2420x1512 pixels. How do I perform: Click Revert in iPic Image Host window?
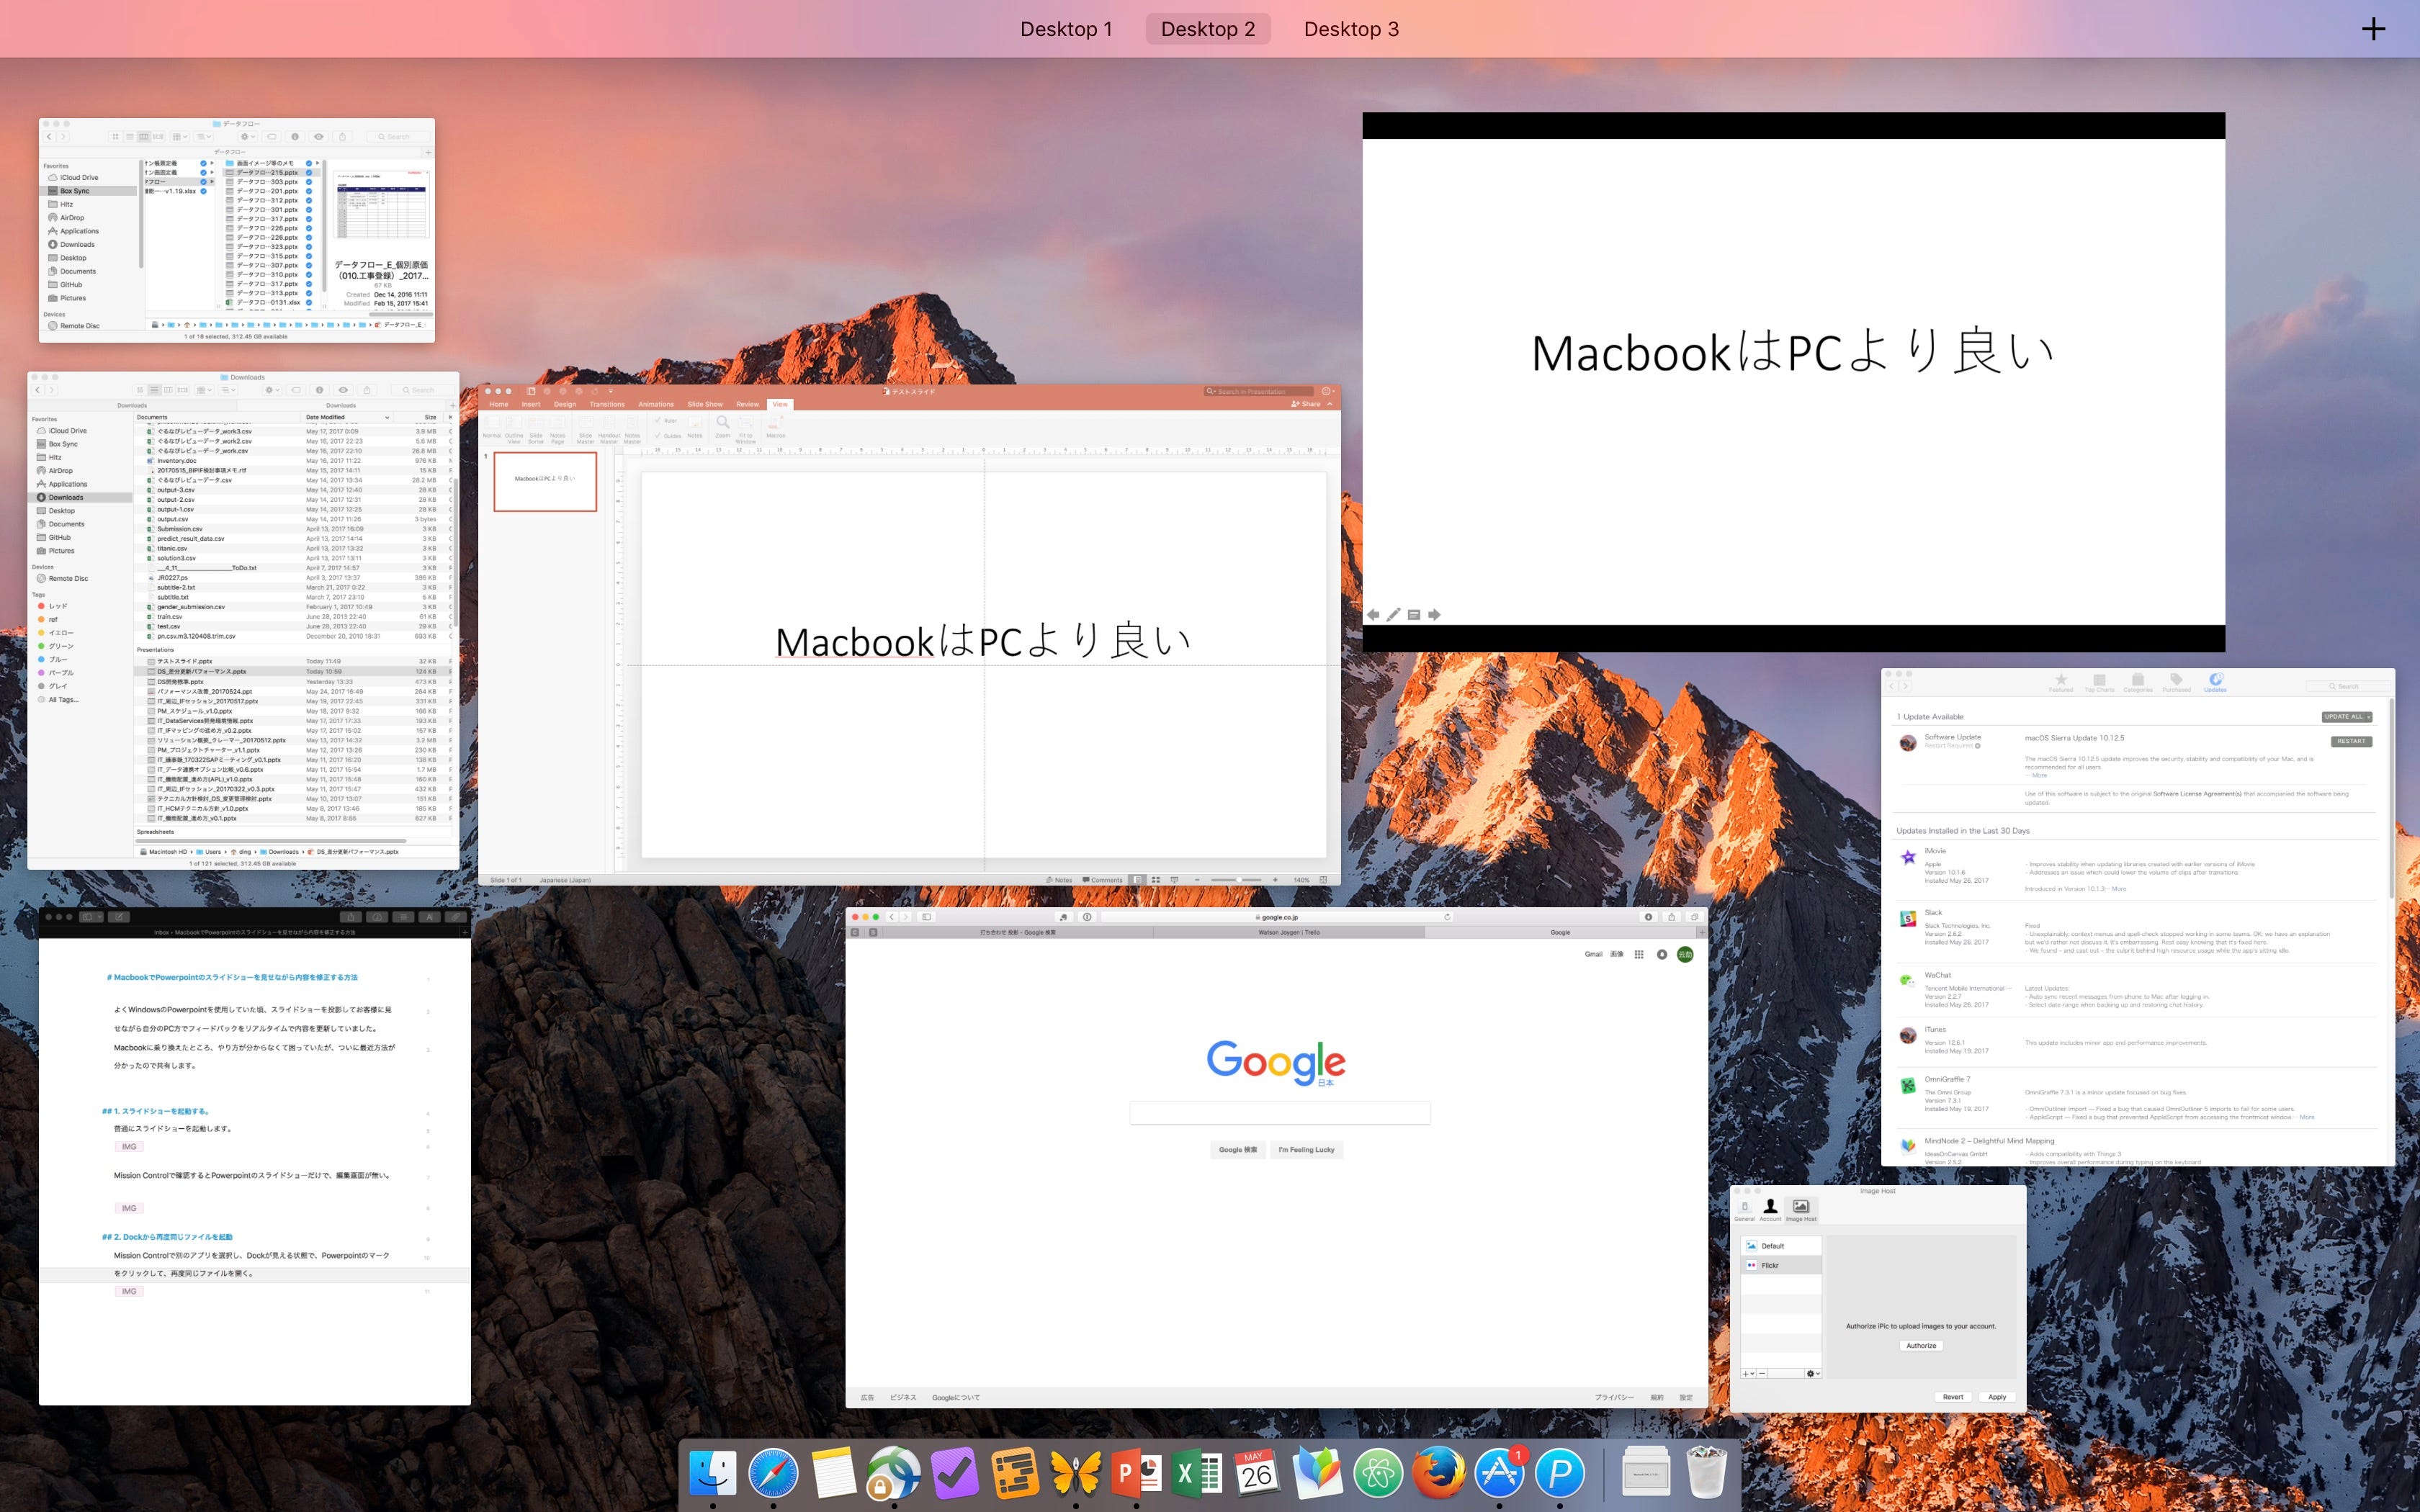tap(1953, 1397)
